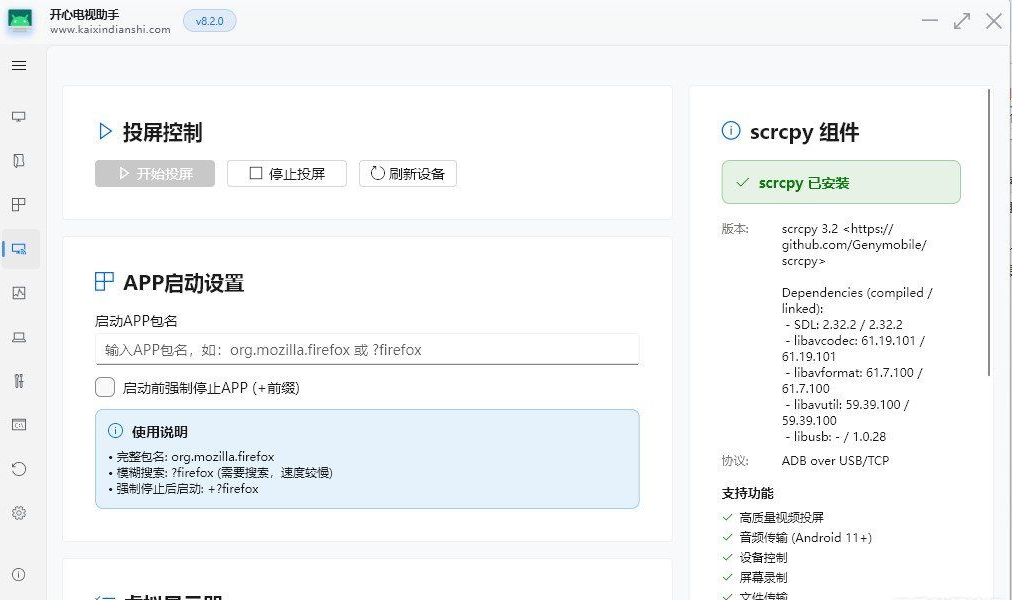Open the about info icon at sidebar bottom
The image size is (1012, 600).
[19, 574]
